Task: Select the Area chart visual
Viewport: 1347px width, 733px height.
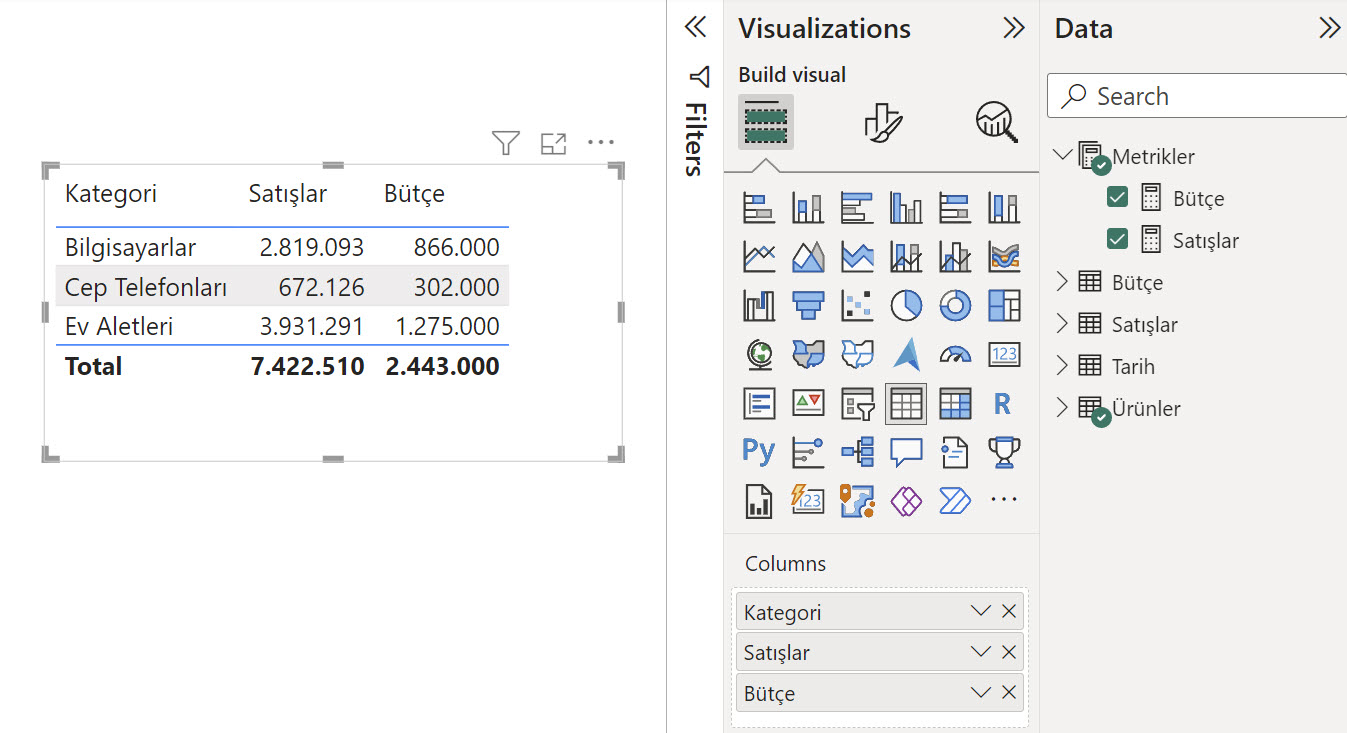Action: (808, 257)
